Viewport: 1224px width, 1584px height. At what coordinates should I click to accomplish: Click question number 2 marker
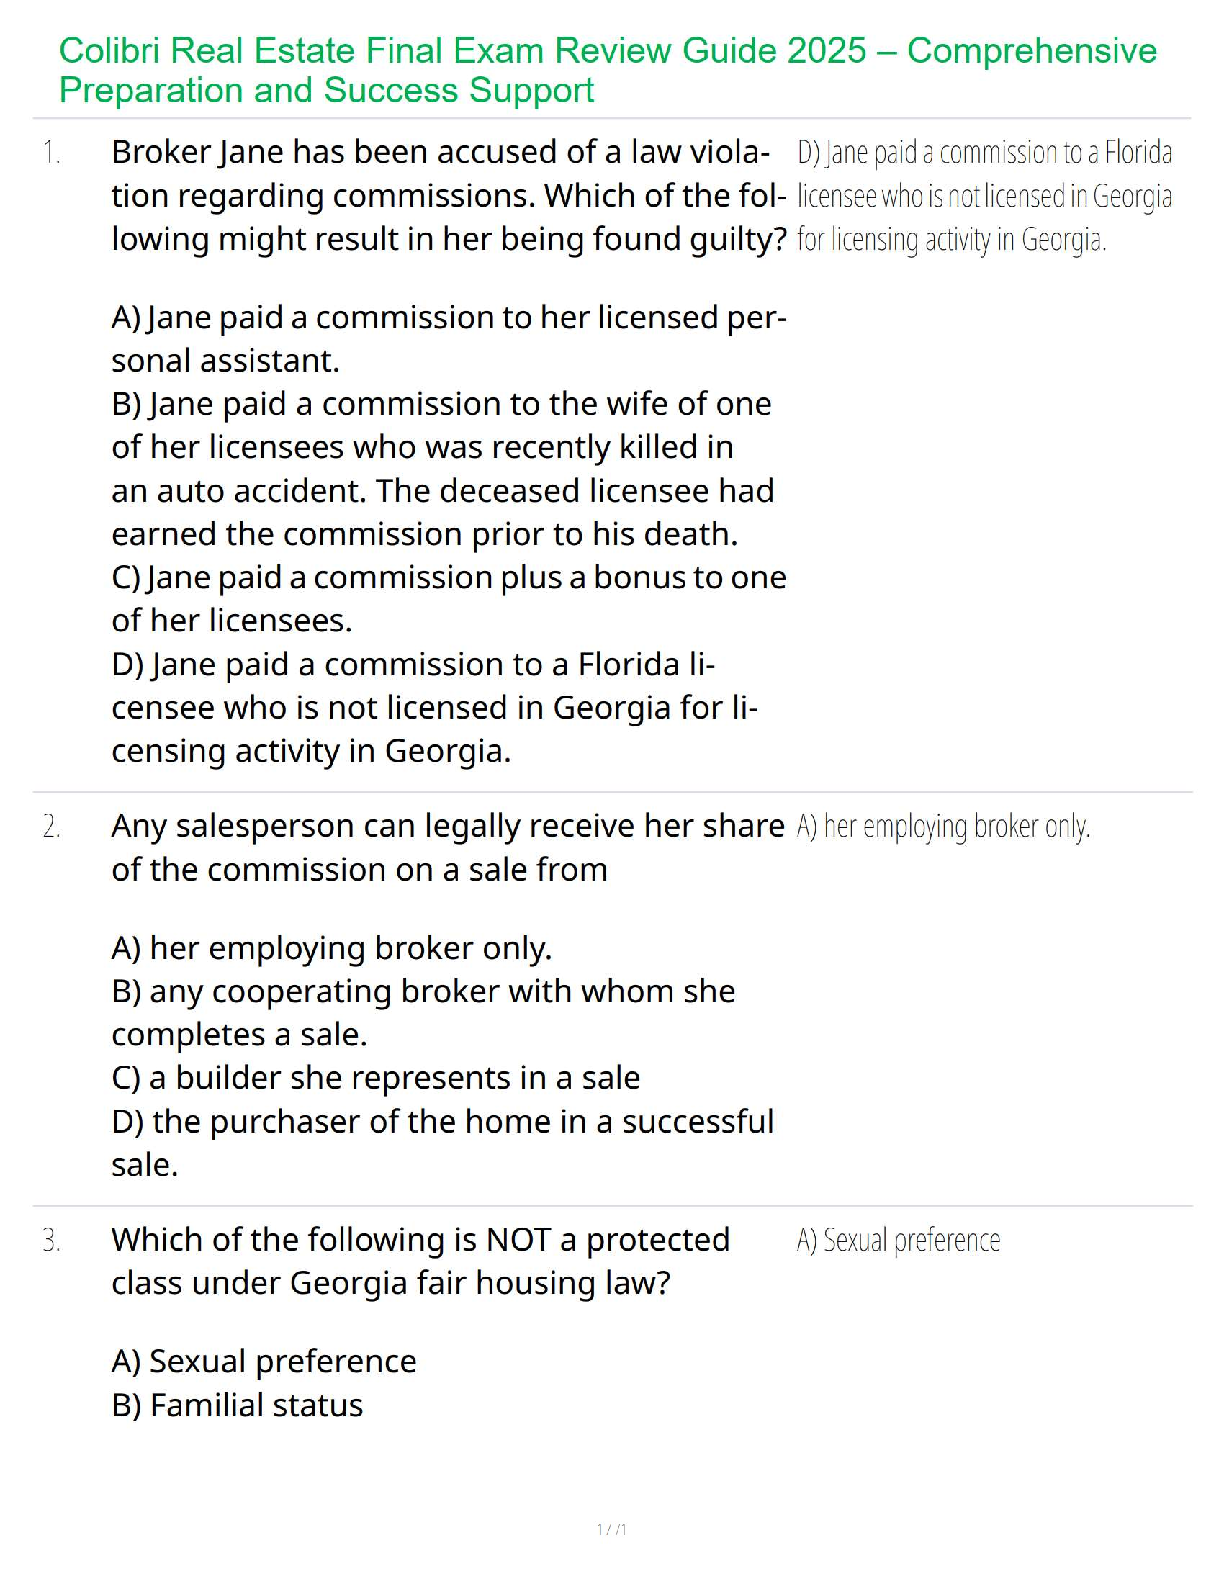tap(52, 827)
